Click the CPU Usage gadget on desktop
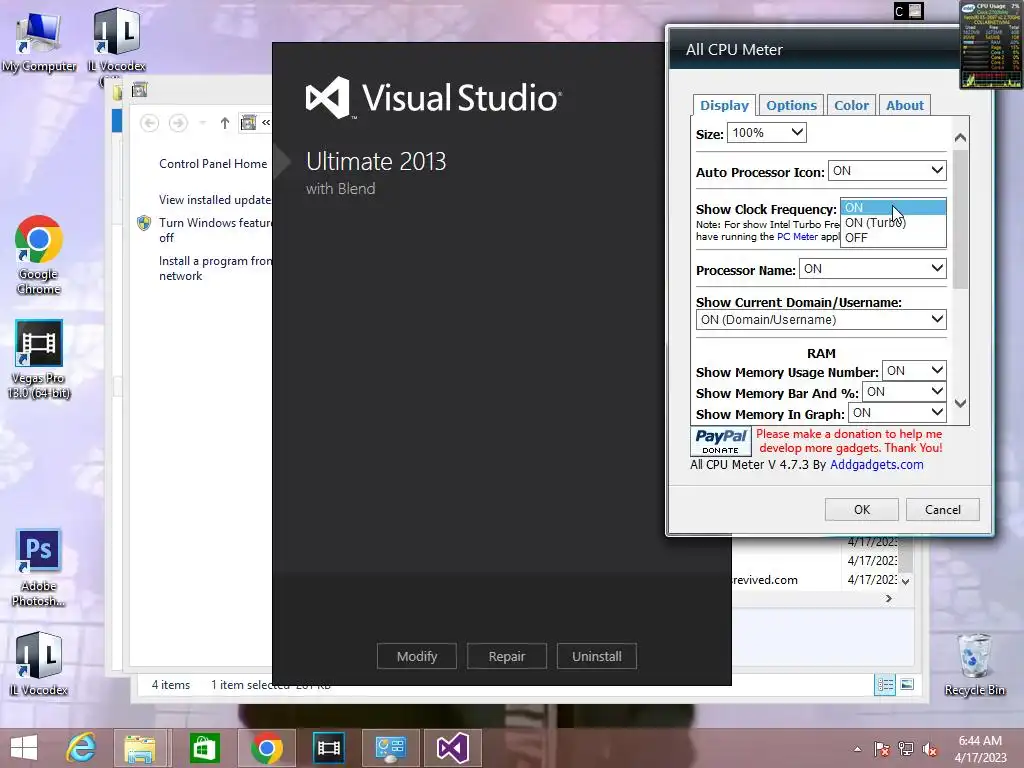 point(991,44)
